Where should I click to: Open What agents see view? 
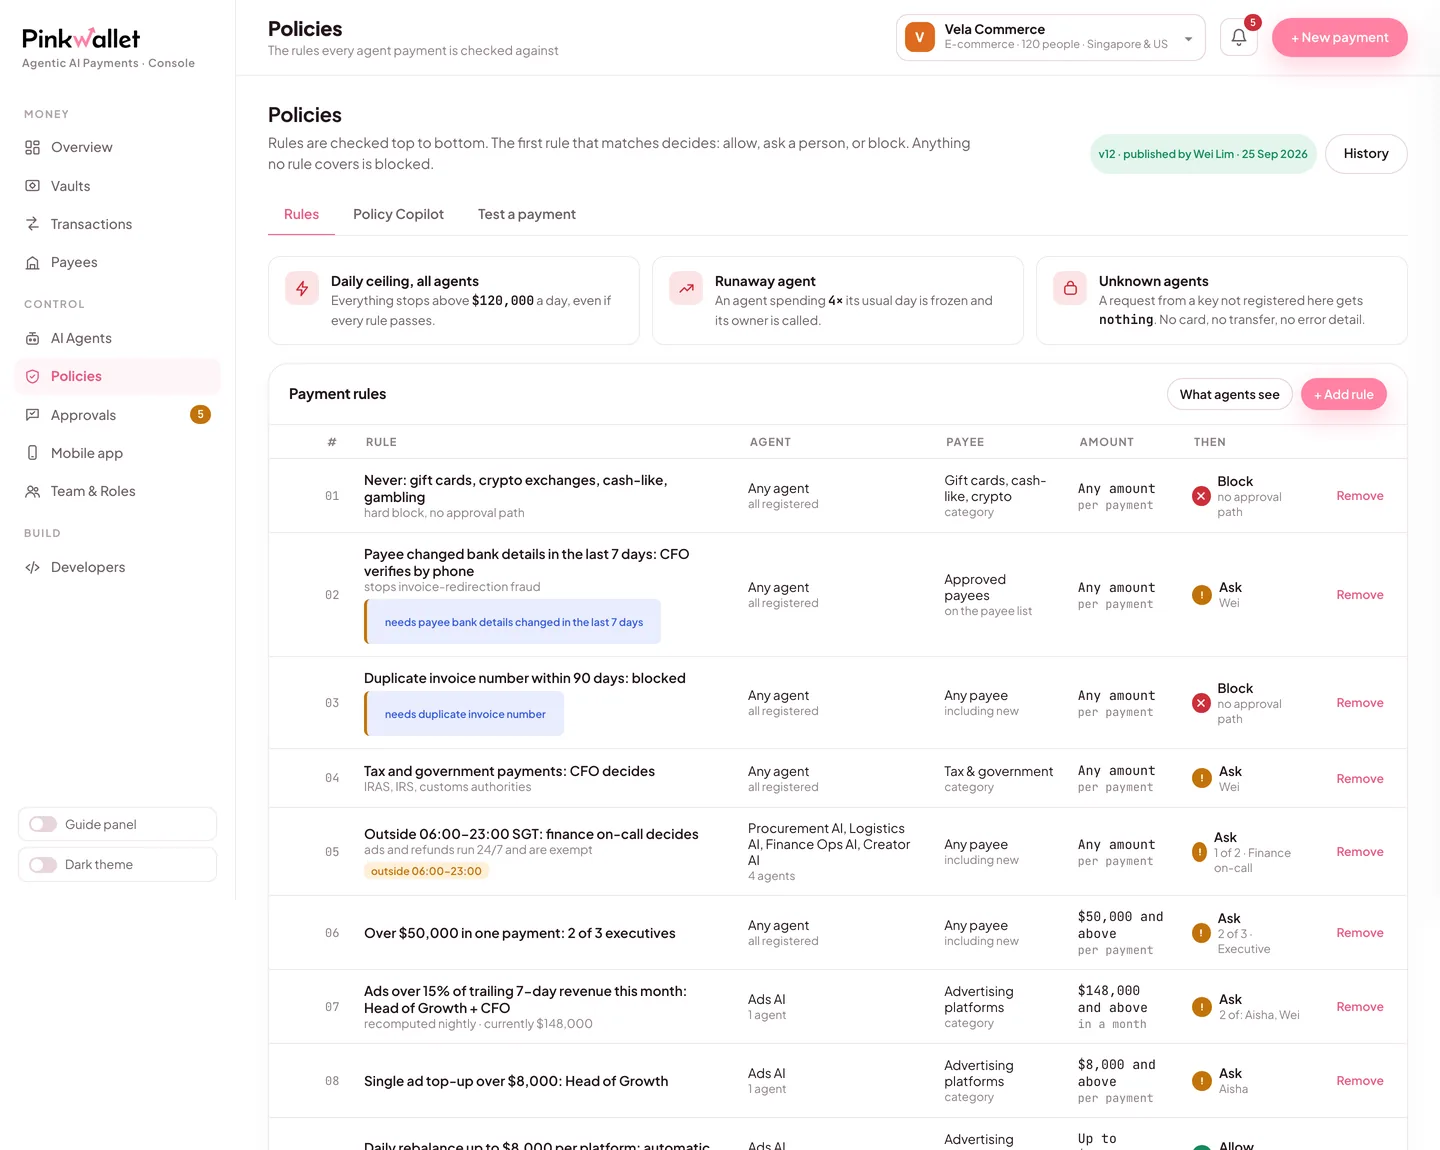click(x=1229, y=394)
